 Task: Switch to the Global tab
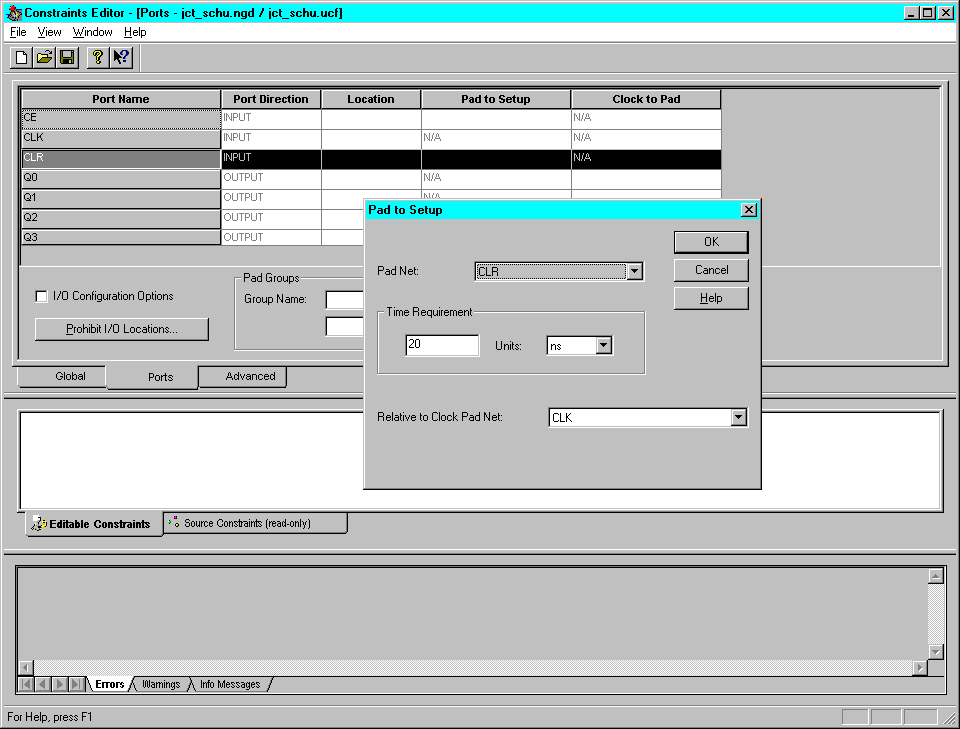click(x=70, y=376)
